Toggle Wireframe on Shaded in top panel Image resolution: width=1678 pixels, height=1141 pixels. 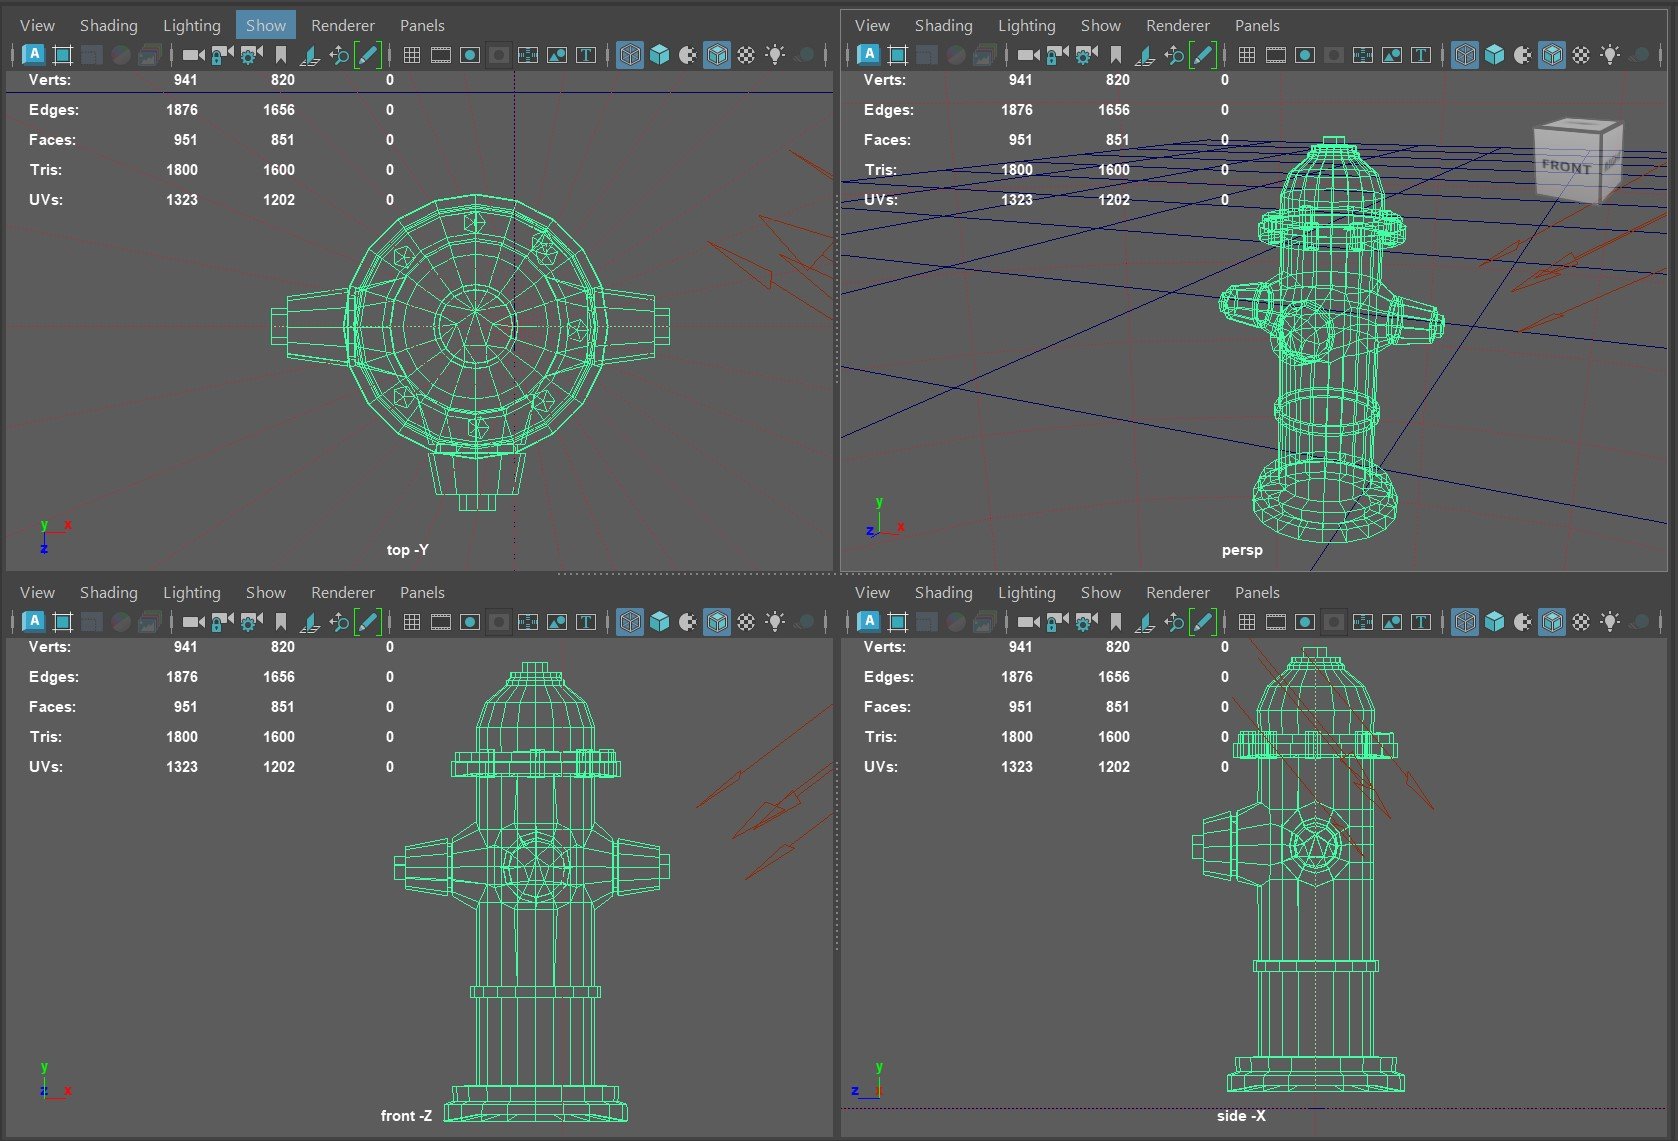tap(717, 55)
